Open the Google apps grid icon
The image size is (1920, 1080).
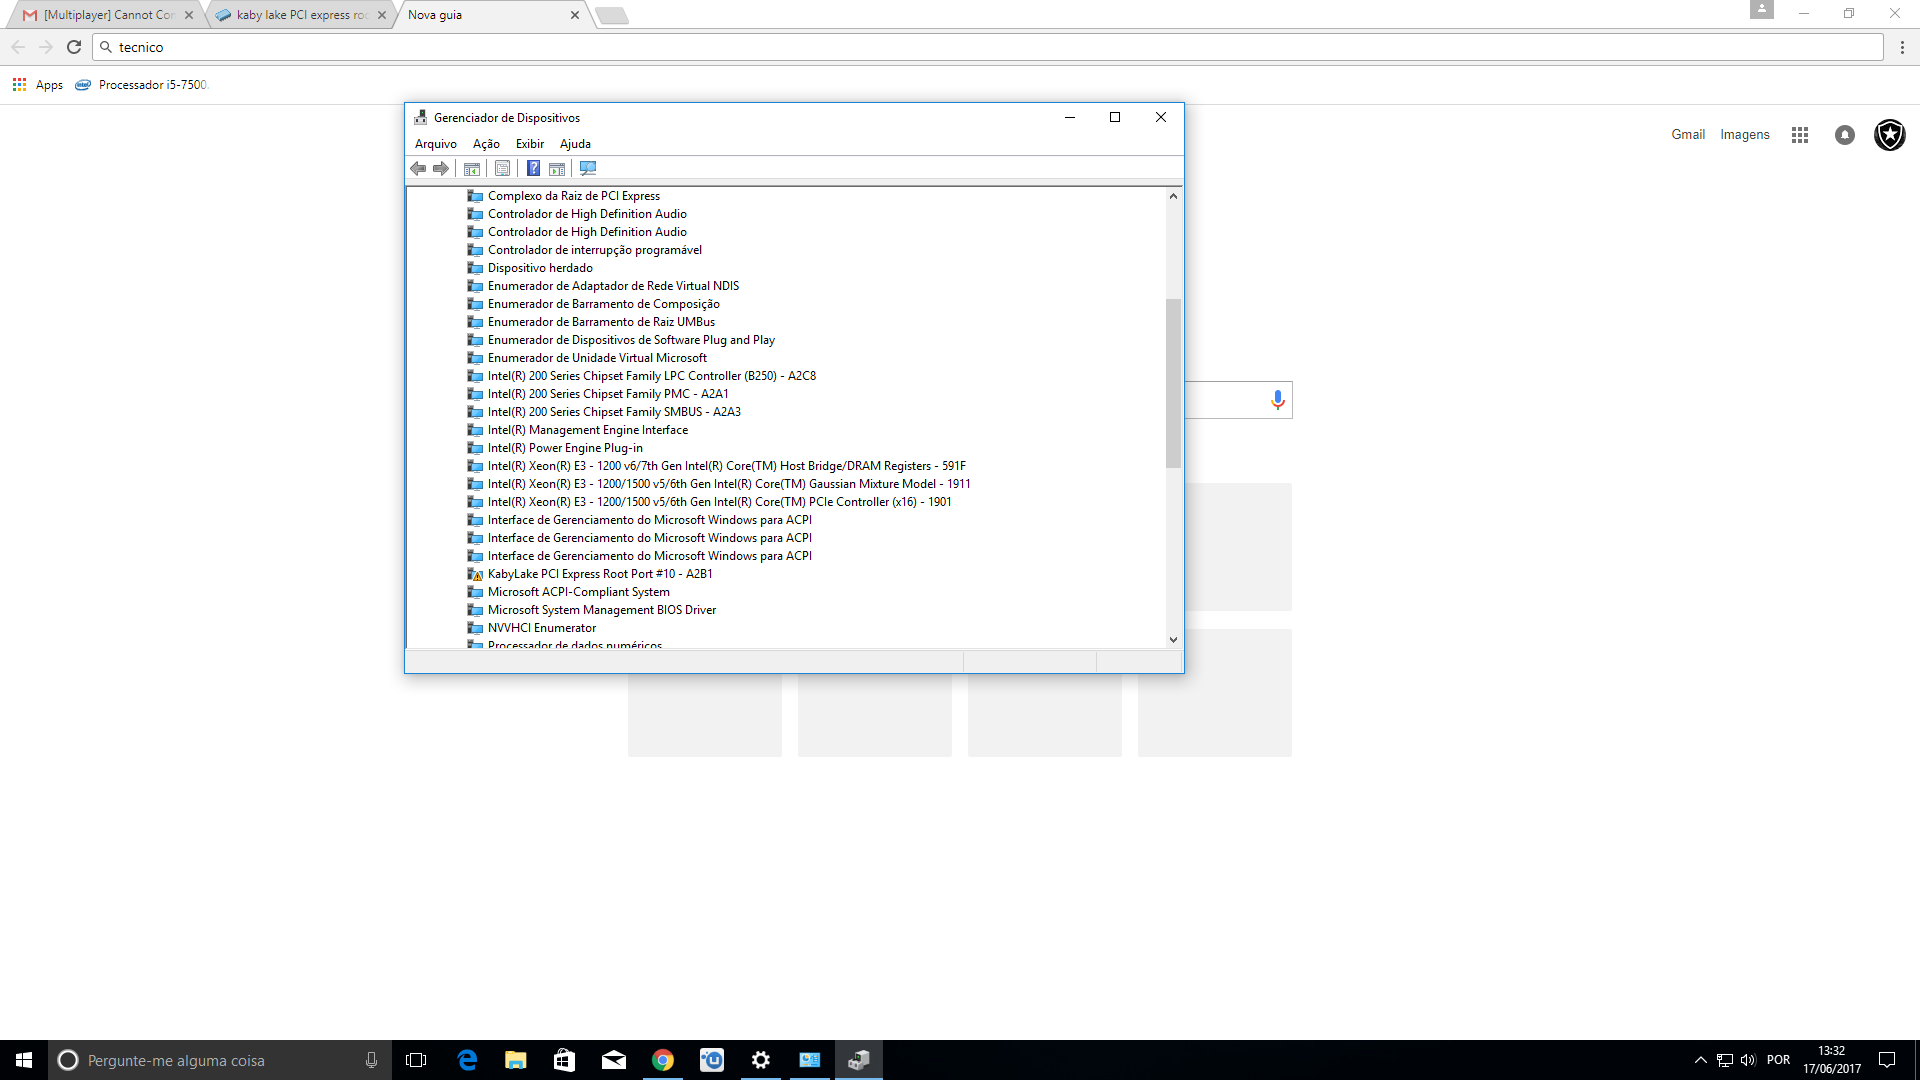pyautogui.click(x=1800, y=135)
